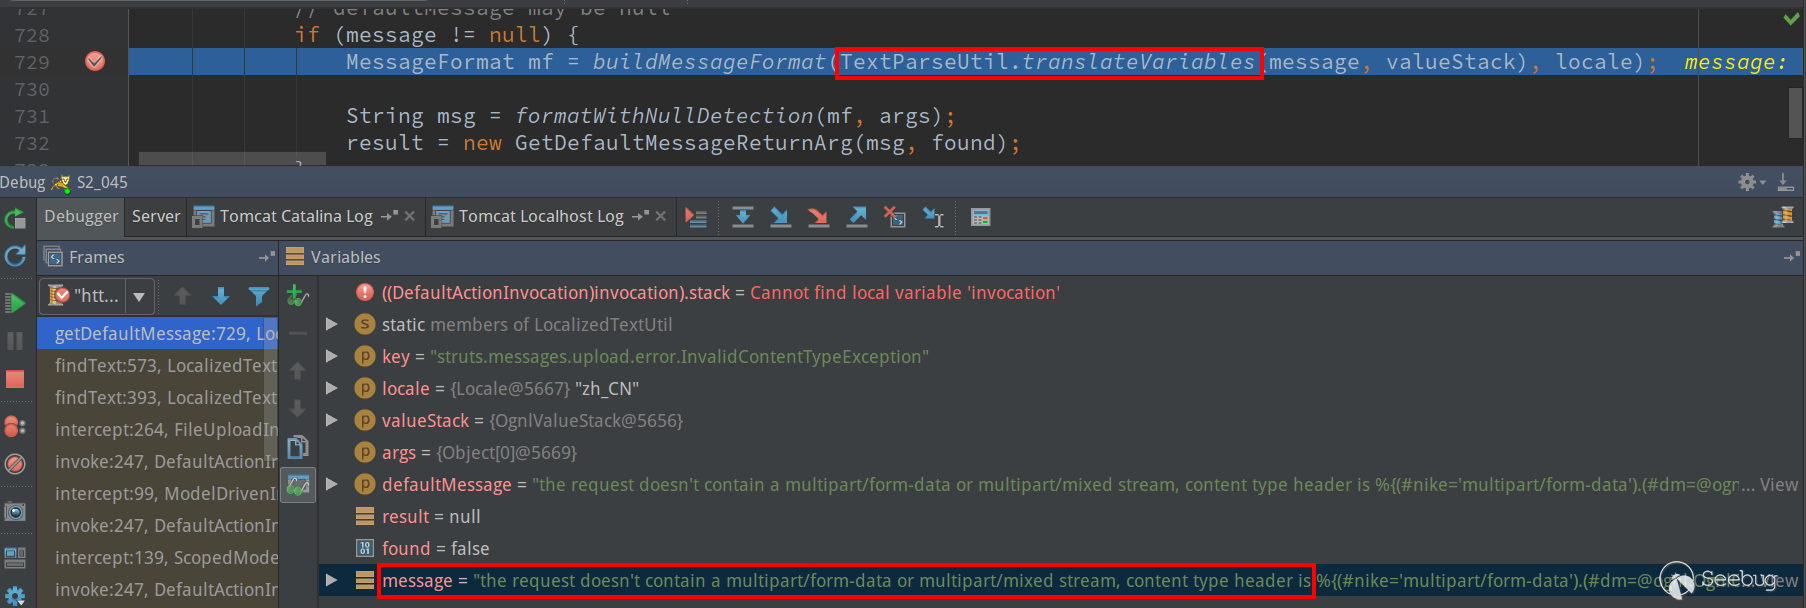Open the thread selector dropdown "htt..."
Image resolution: width=1806 pixels, height=608 pixels.
pos(97,296)
